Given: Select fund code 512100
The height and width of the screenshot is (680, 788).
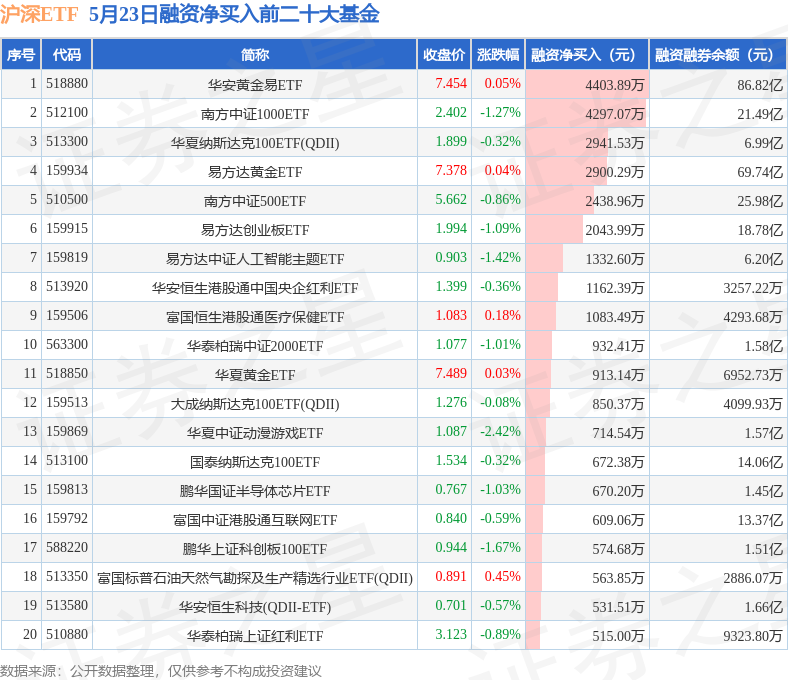Looking at the screenshot, I should 67,113.
